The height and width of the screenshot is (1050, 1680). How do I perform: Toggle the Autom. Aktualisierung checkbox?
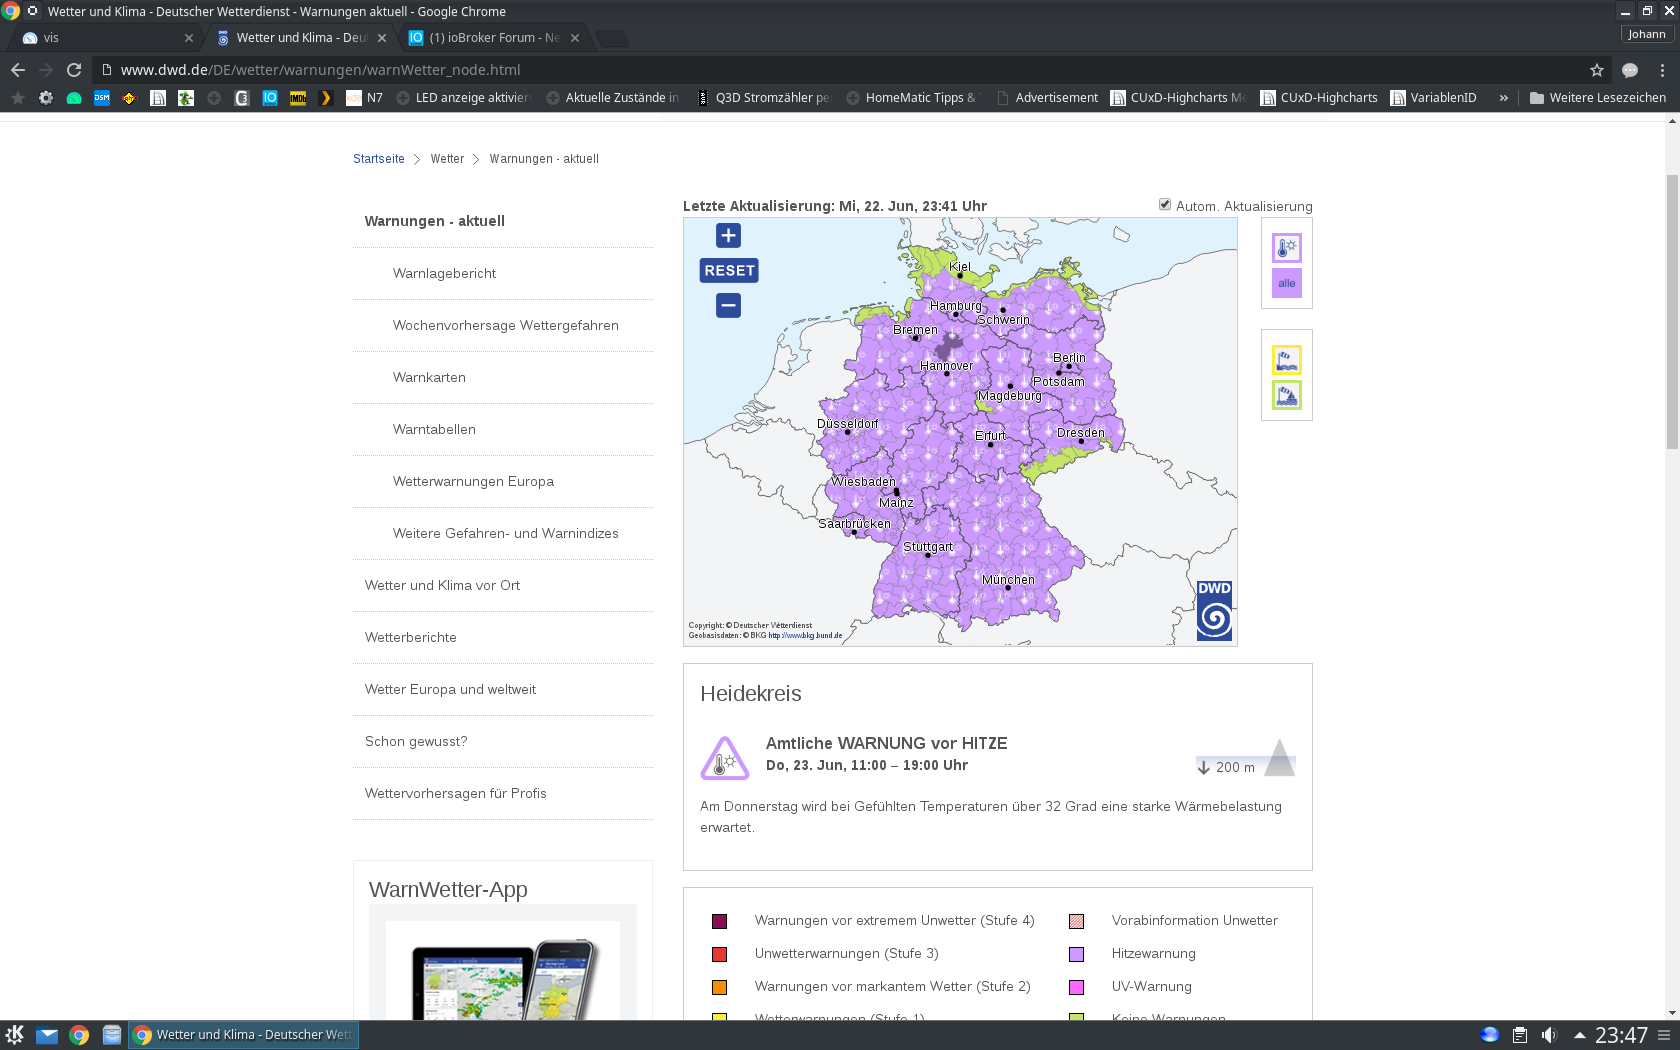[1165, 205]
